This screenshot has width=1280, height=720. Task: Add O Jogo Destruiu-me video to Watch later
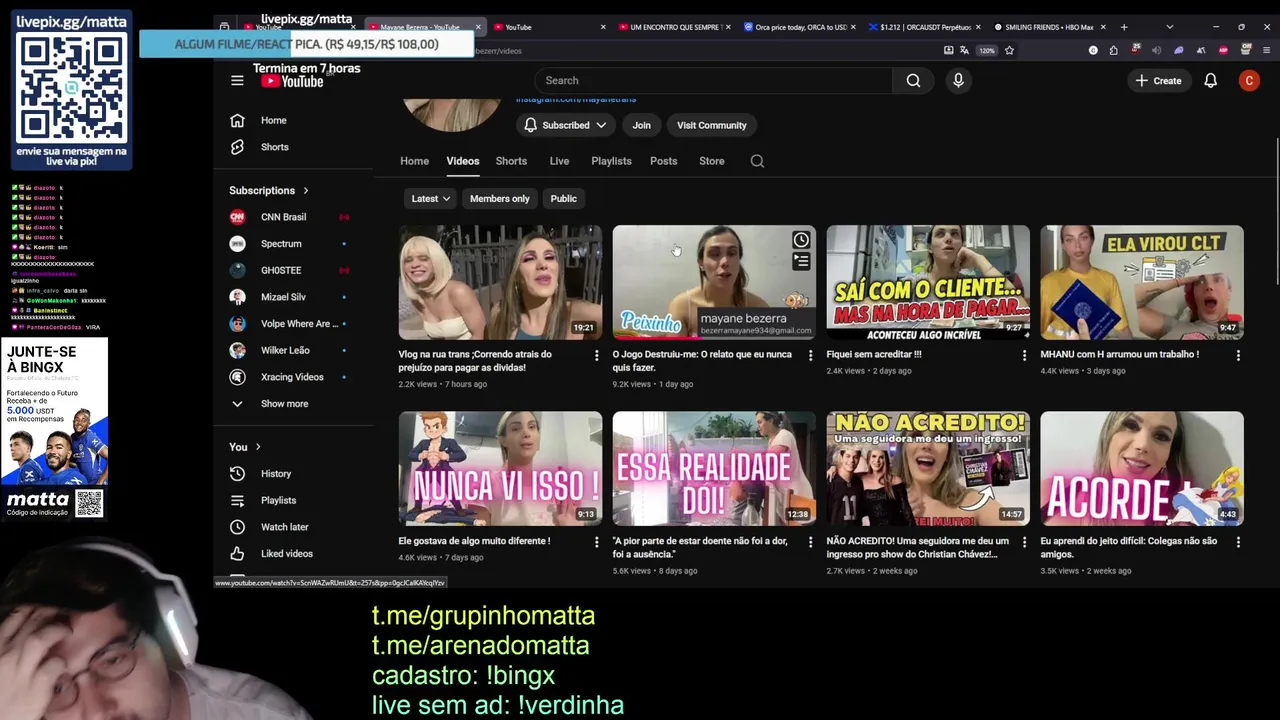(801, 240)
